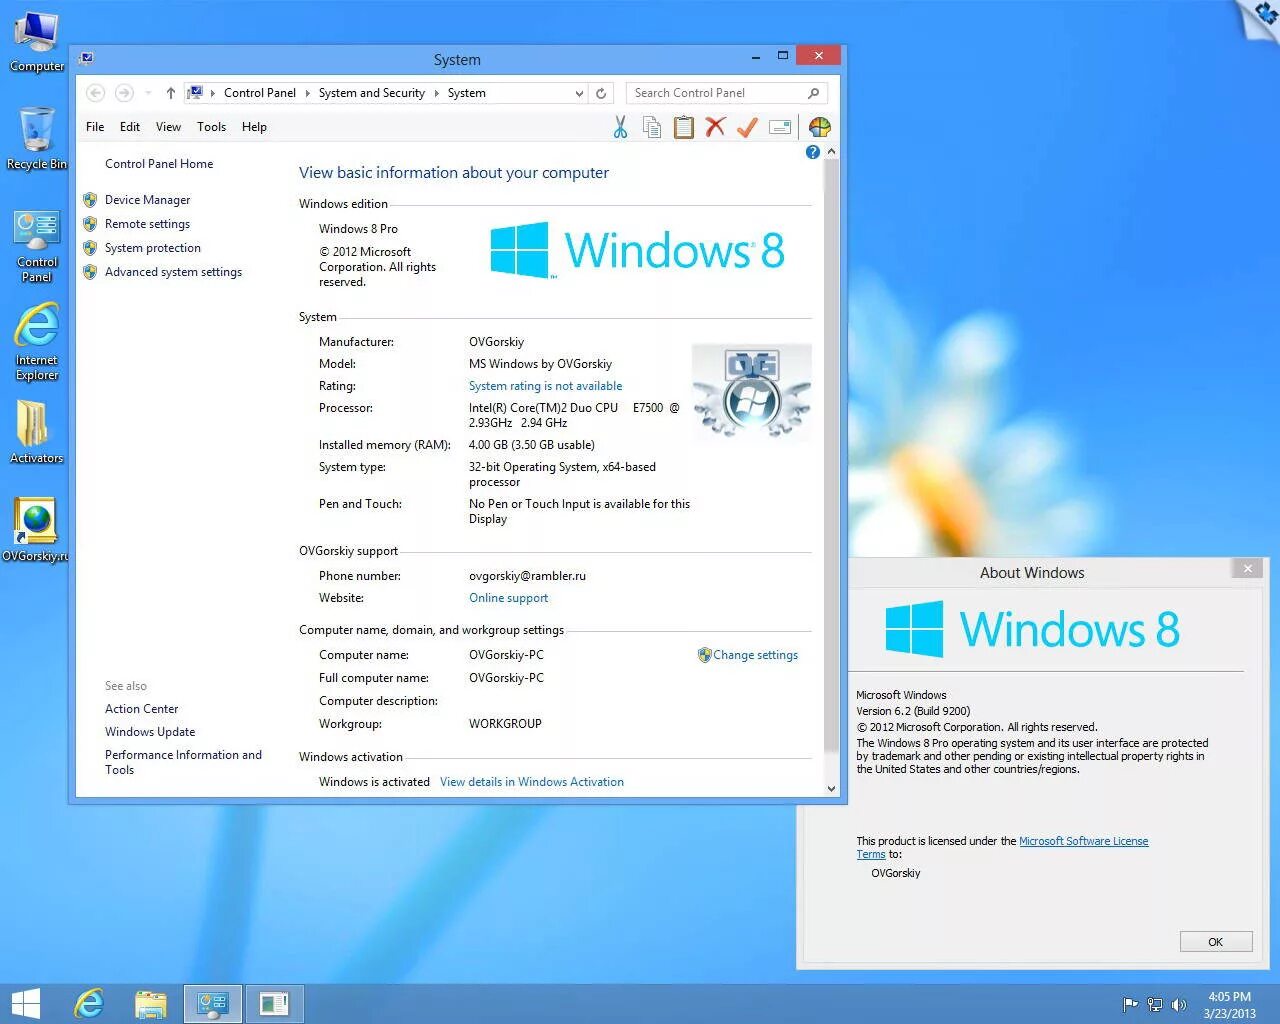The height and width of the screenshot is (1024, 1280).
Task: Click the taskbar clock showing 4:05 PM
Action: pos(1229,1005)
